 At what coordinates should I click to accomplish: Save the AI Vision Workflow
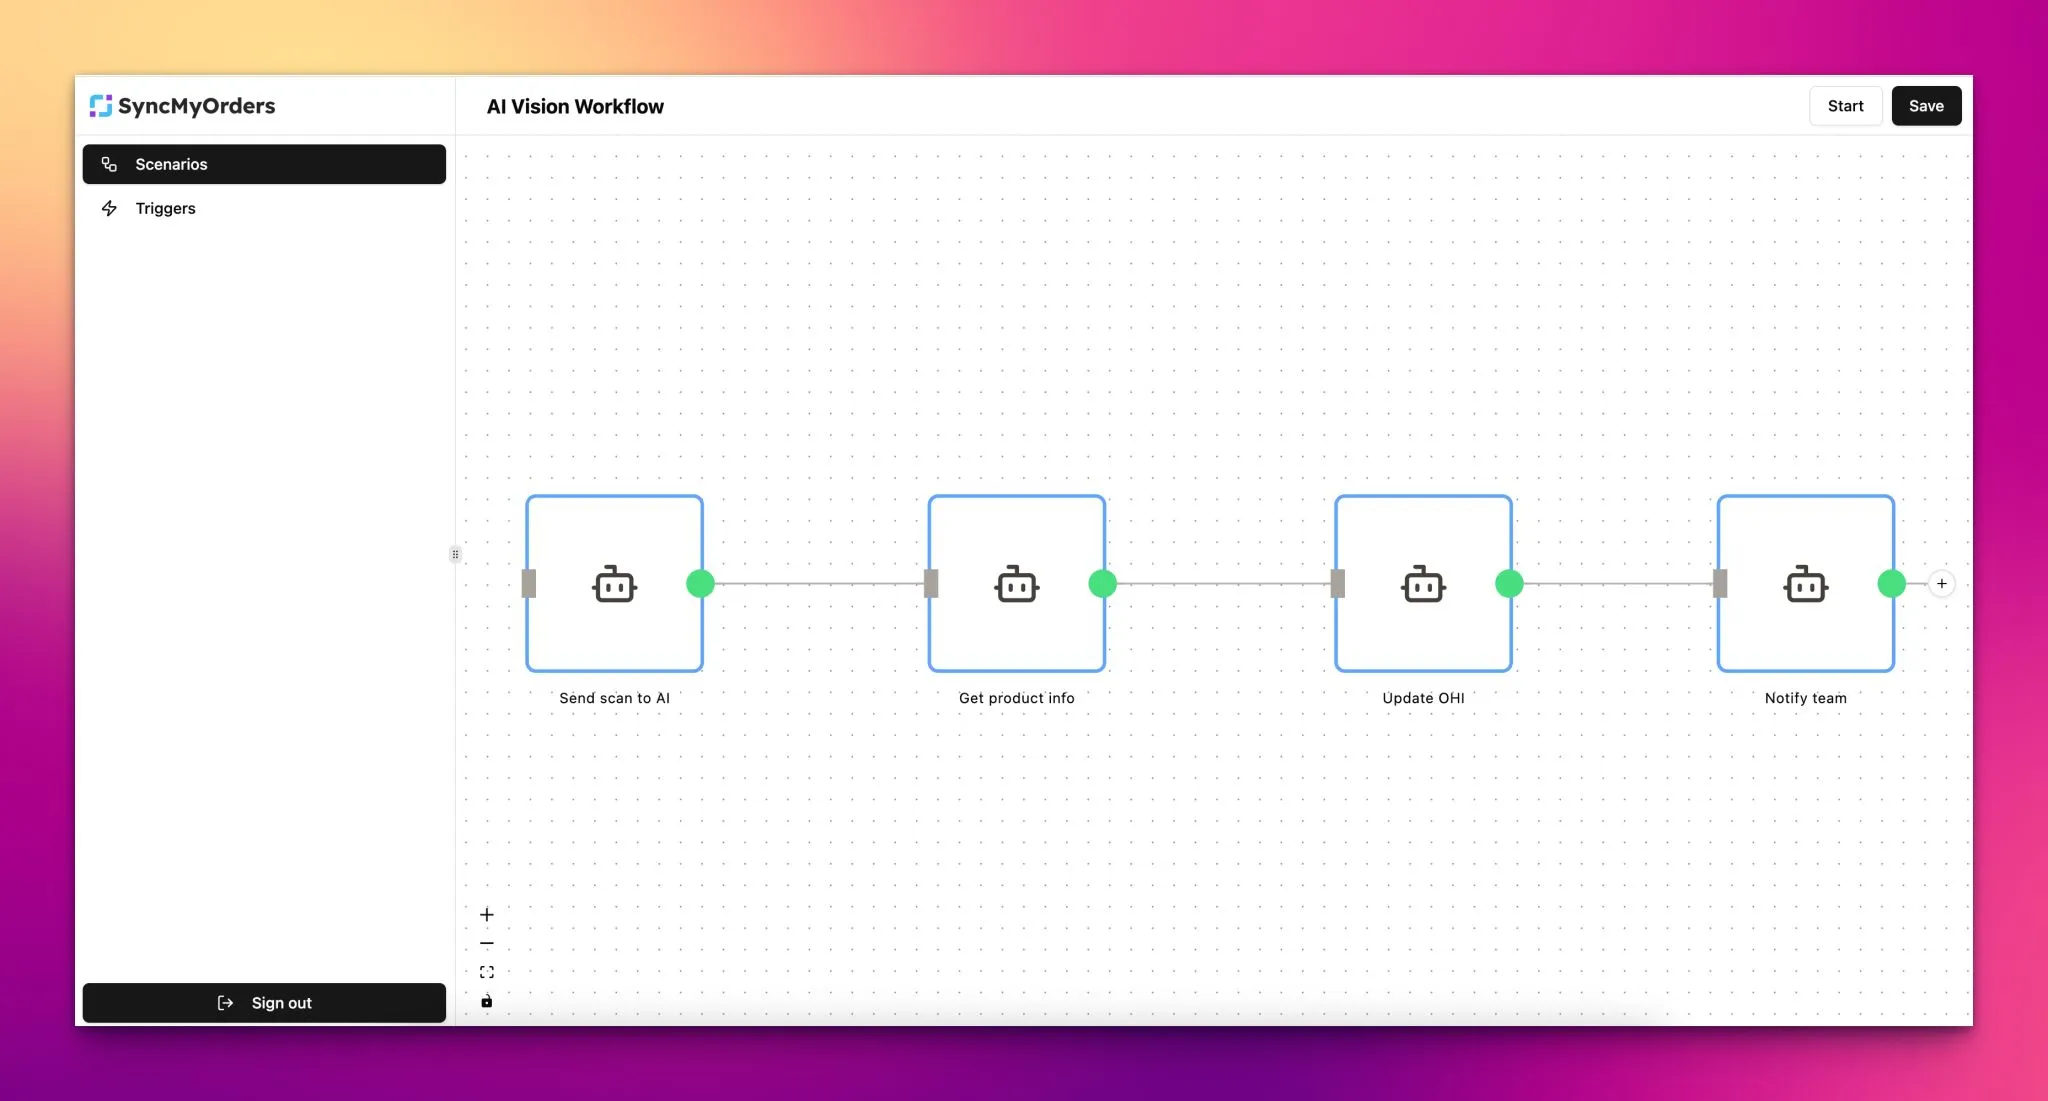1926,105
